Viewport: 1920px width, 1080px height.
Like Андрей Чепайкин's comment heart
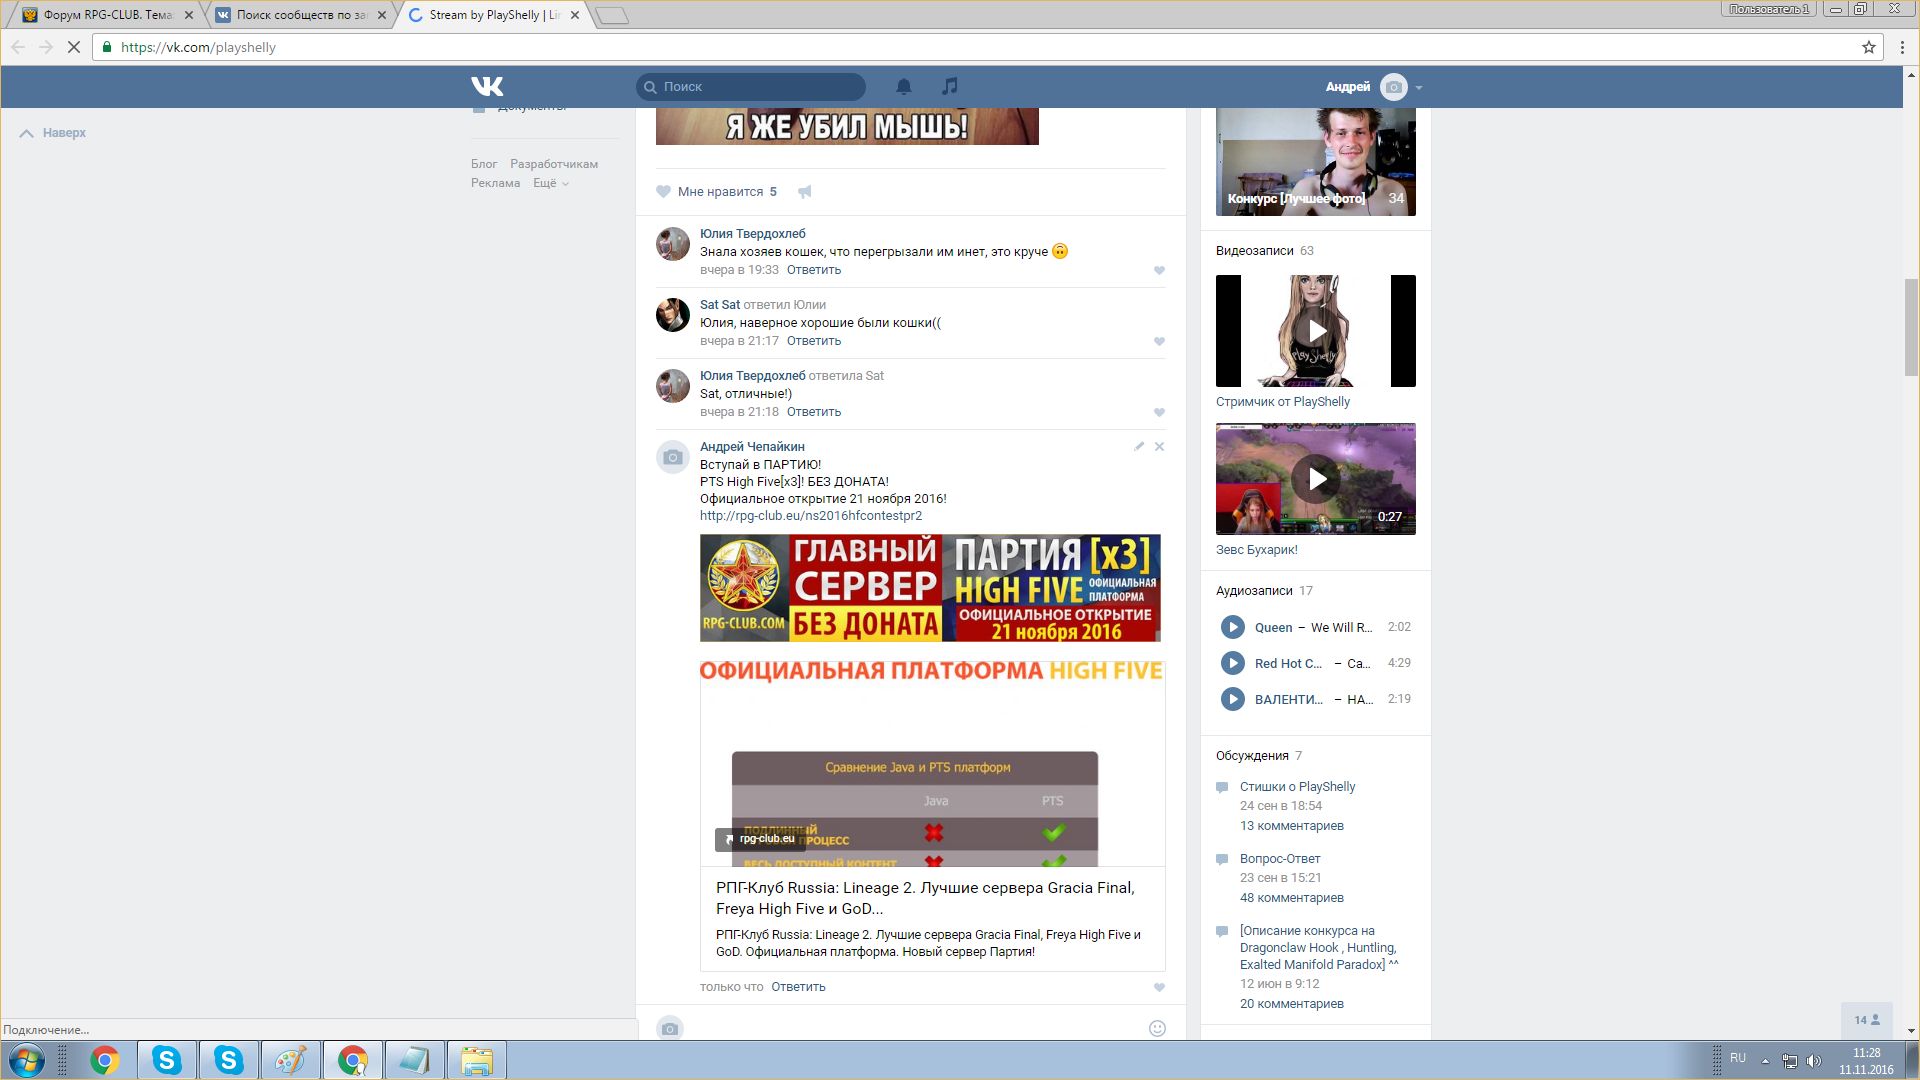click(x=1159, y=988)
